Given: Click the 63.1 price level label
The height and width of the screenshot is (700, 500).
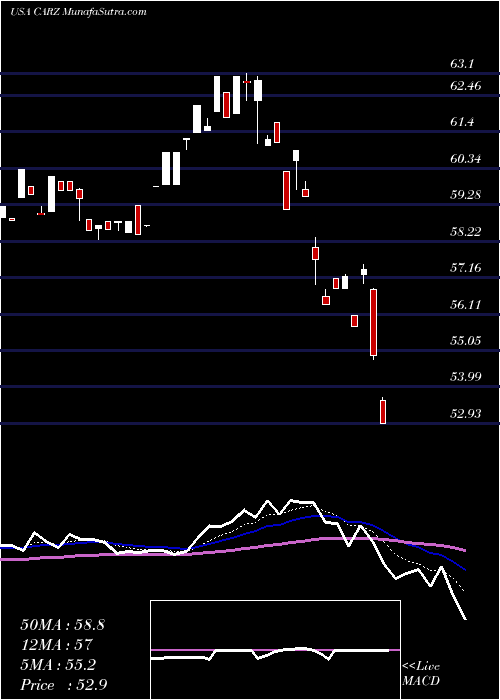Looking at the screenshot, I should tap(462, 64).
